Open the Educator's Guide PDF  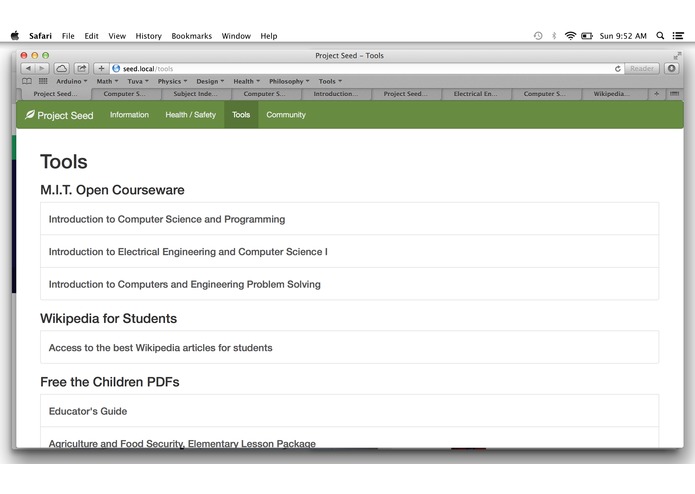[349, 411]
